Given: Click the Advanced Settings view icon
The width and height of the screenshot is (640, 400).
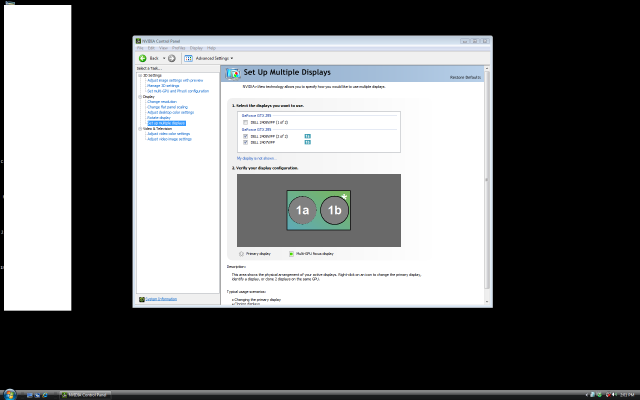Looking at the screenshot, I should [x=188, y=58].
